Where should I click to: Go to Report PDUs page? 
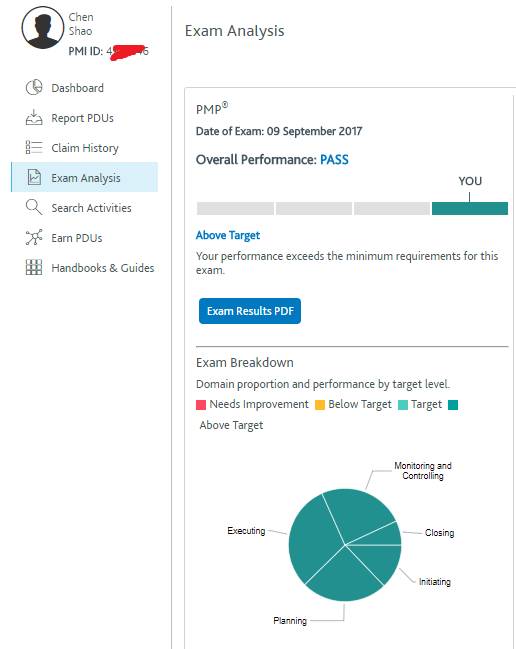pos(82,118)
